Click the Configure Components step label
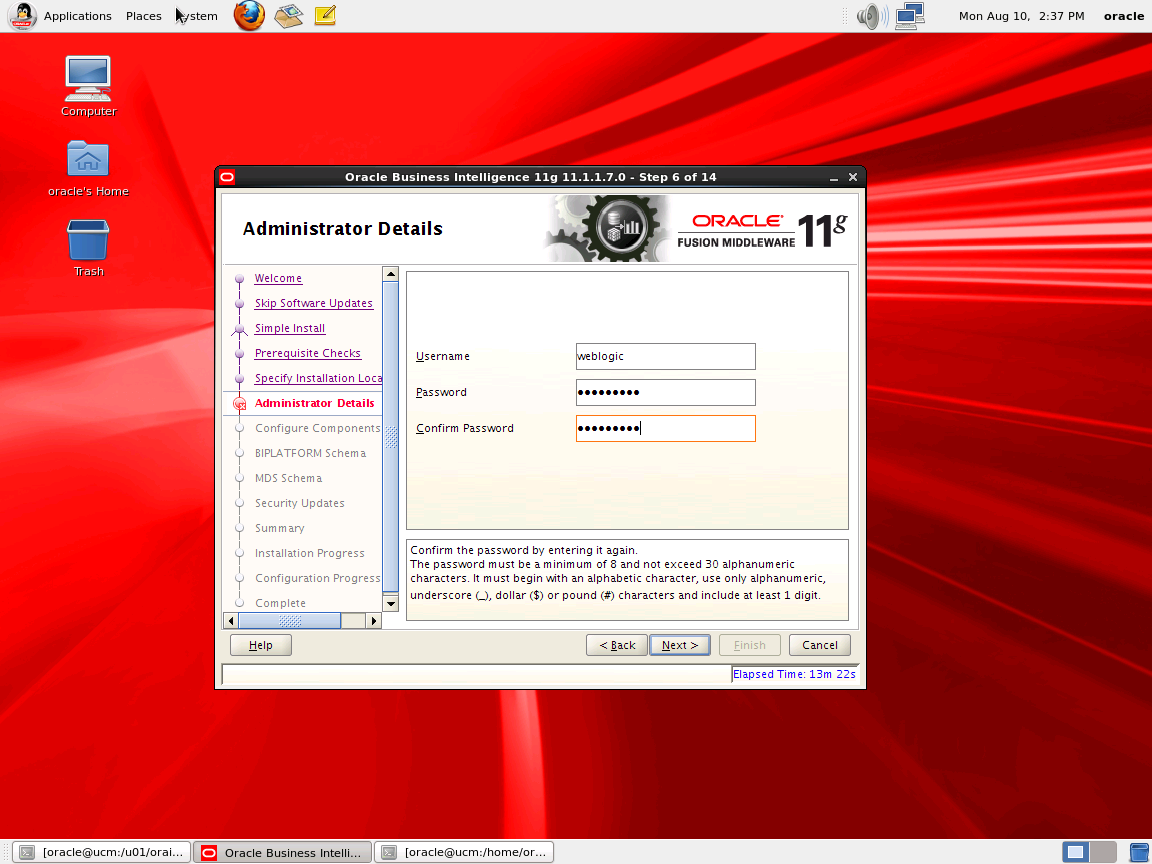 click(317, 428)
